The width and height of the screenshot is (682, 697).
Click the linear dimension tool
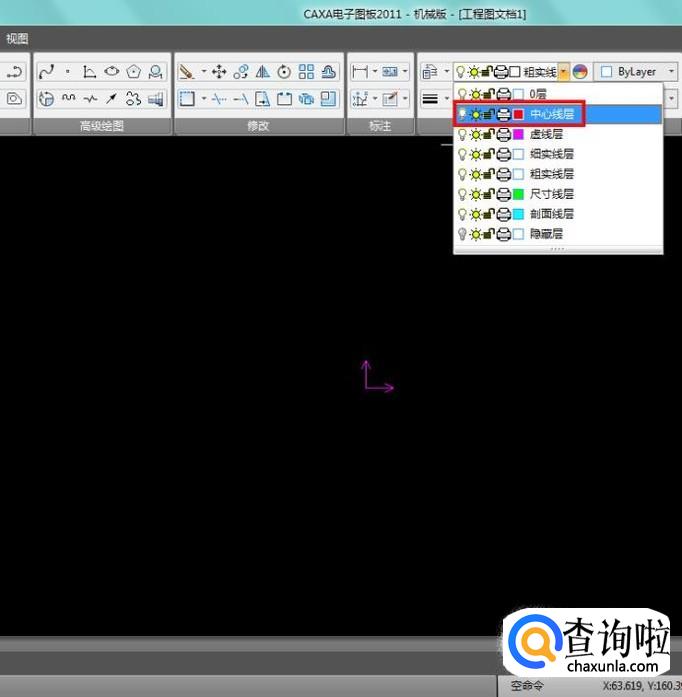coord(359,72)
